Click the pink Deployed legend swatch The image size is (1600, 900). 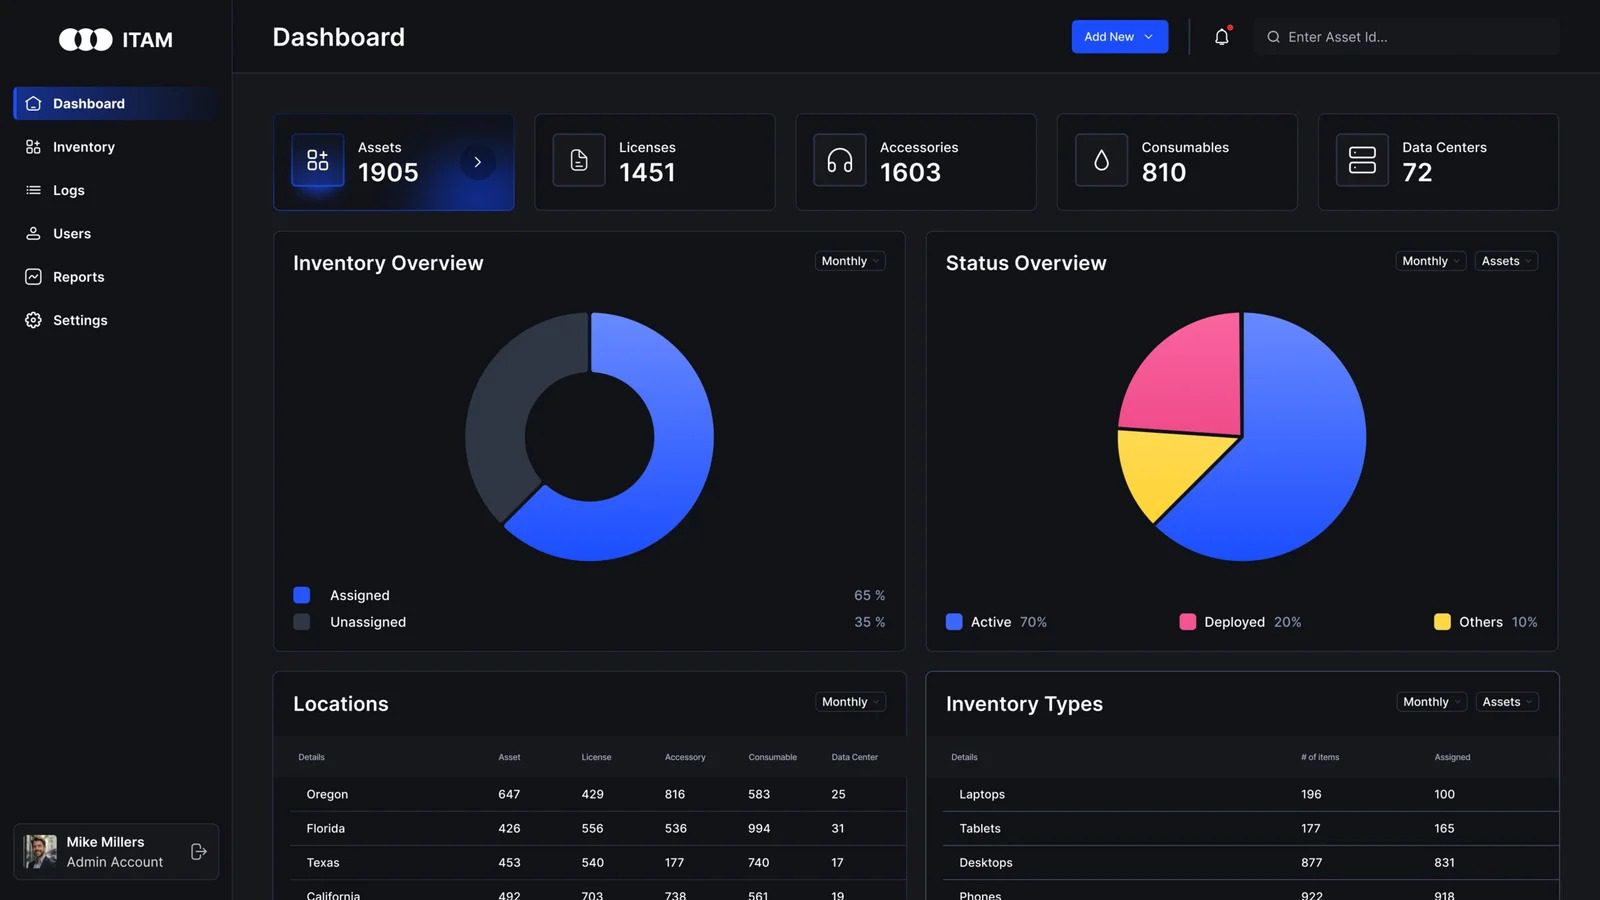click(x=1187, y=622)
